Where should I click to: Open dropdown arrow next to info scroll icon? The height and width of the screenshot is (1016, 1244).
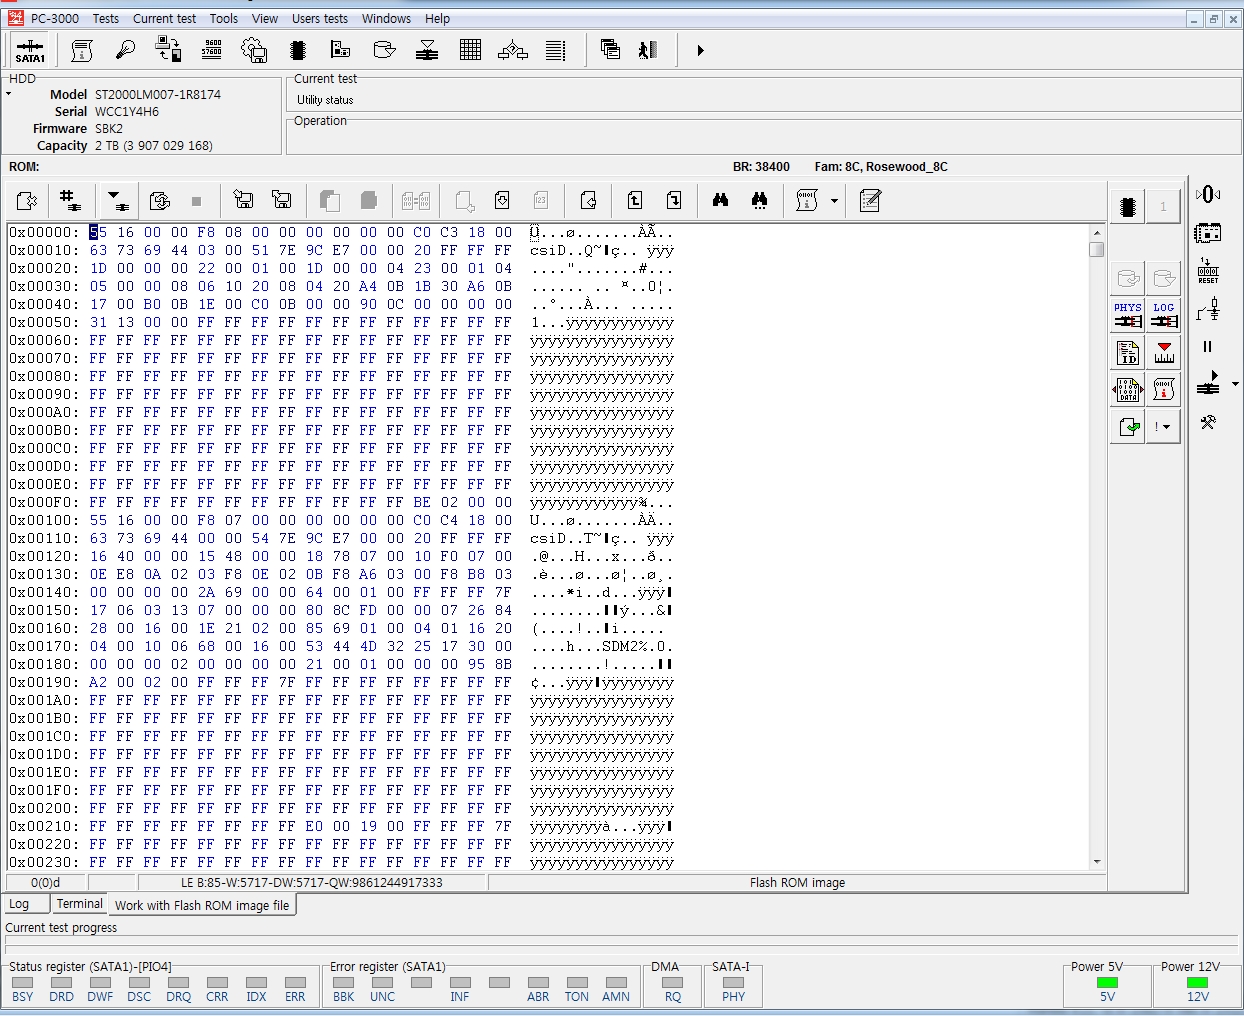pos(834,201)
